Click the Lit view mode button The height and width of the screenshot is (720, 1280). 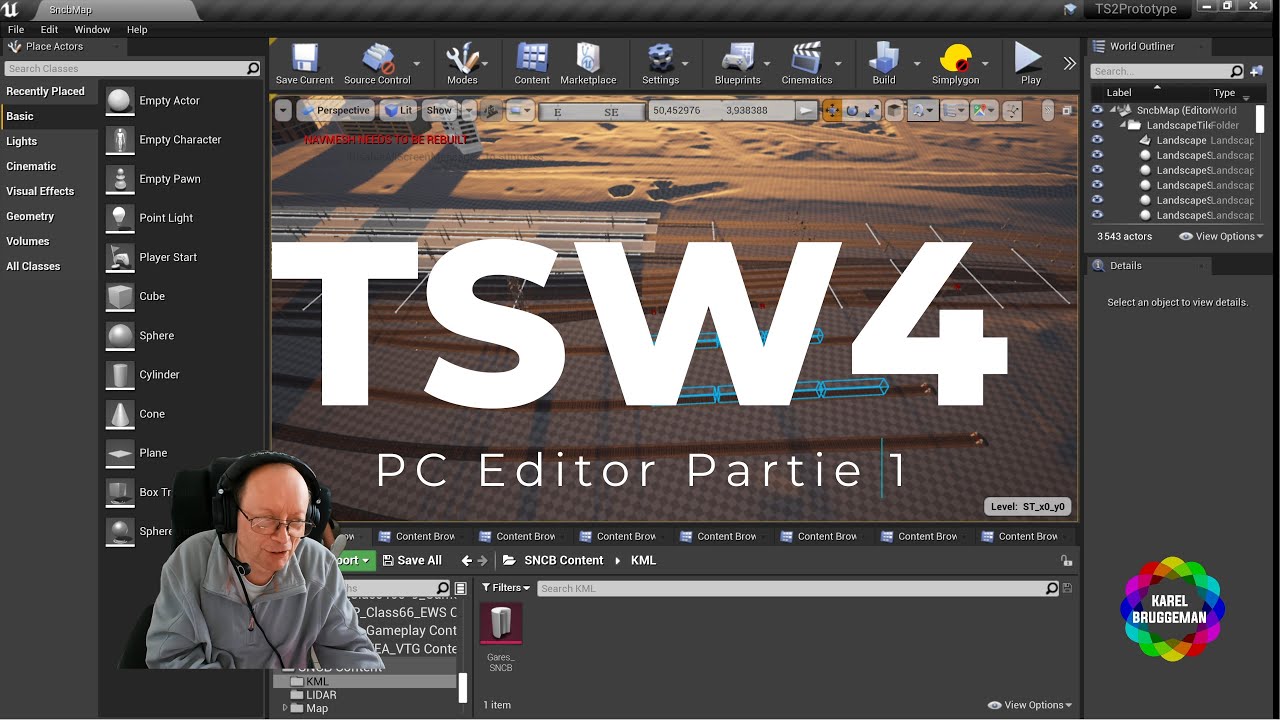[399, 111]
